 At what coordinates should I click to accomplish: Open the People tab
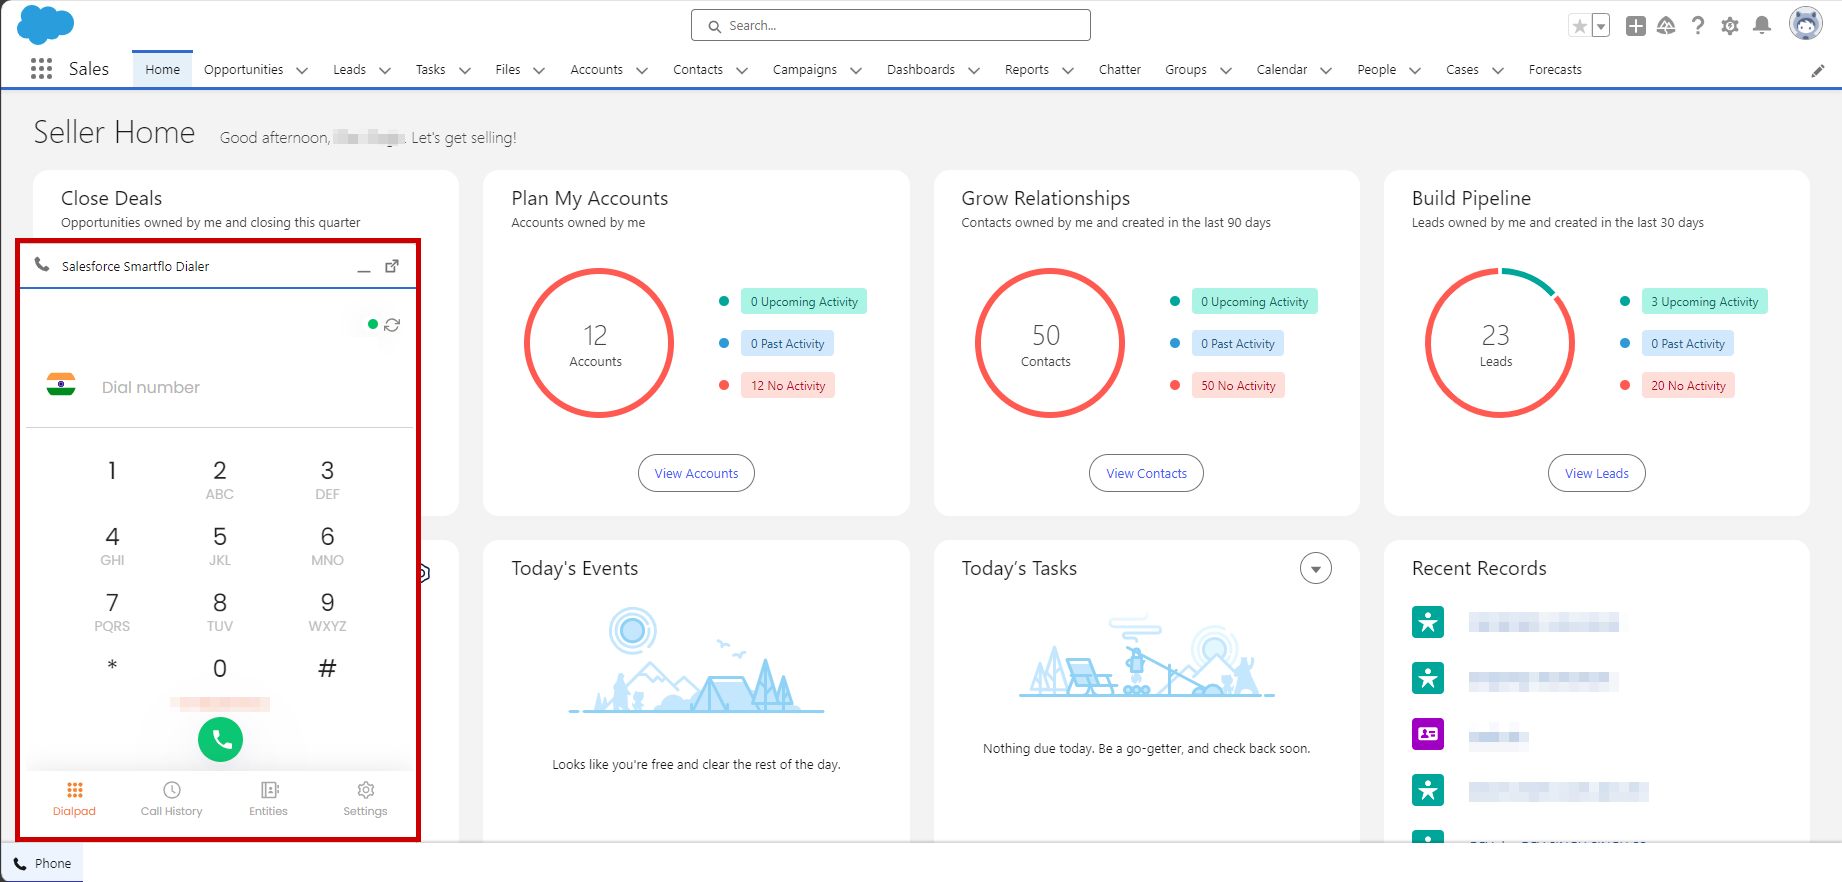pyautogui.click(x=1376, y=69)
